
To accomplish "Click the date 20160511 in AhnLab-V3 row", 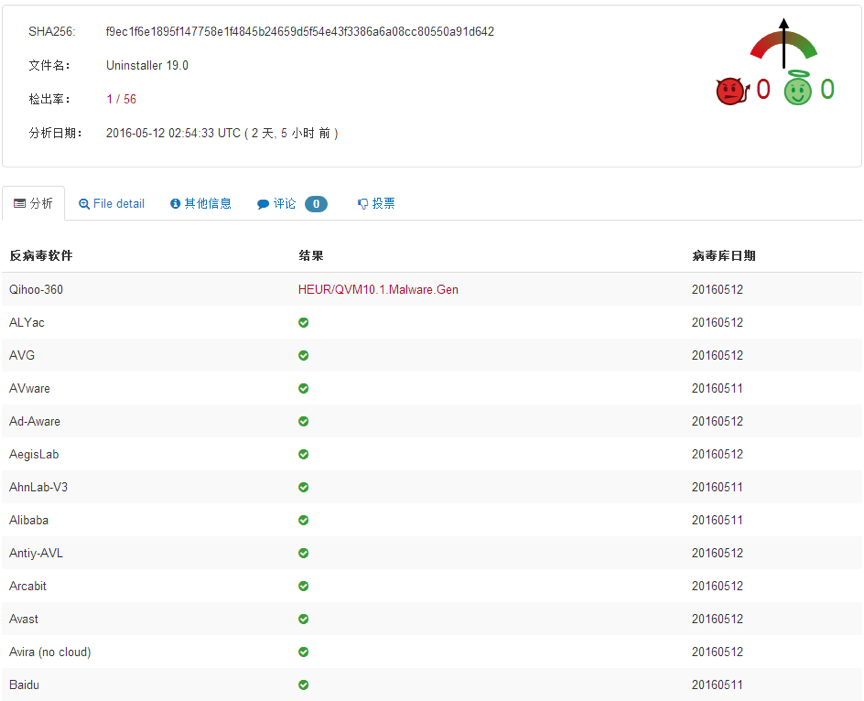I will [x=717, y=487].
